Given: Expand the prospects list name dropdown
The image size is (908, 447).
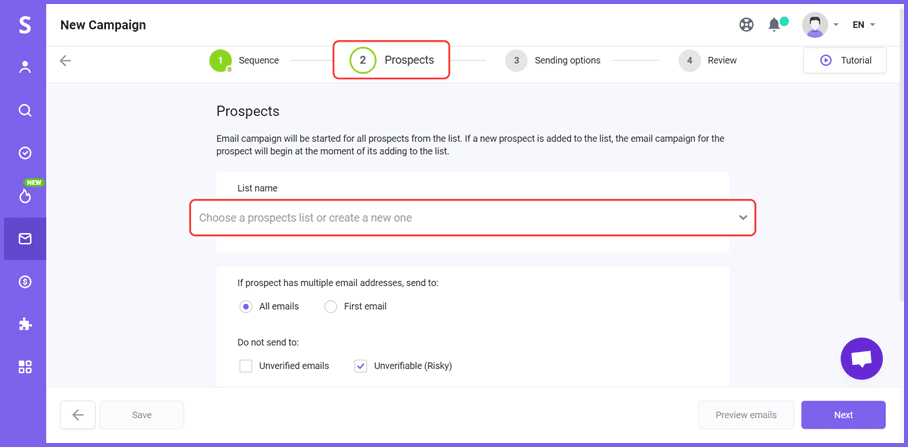Looking at the screenshot, I should [x=472, y=217].
